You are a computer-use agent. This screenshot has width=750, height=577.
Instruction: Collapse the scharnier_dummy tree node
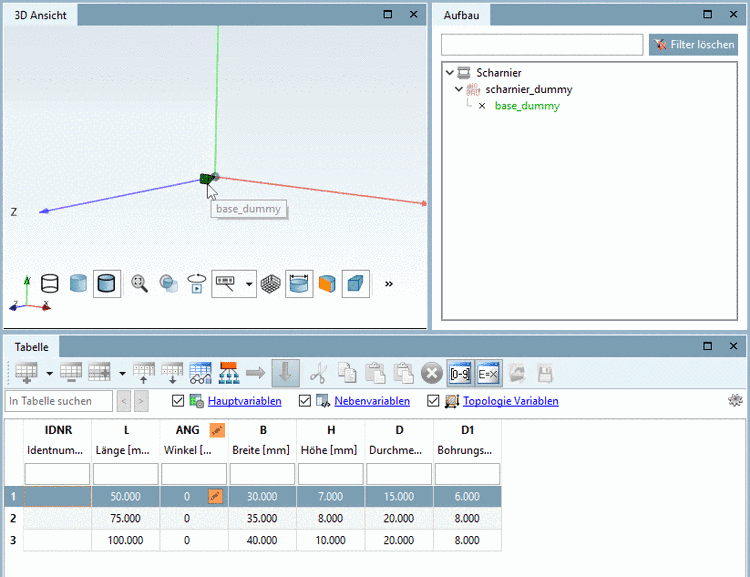(x=459, y=89)
